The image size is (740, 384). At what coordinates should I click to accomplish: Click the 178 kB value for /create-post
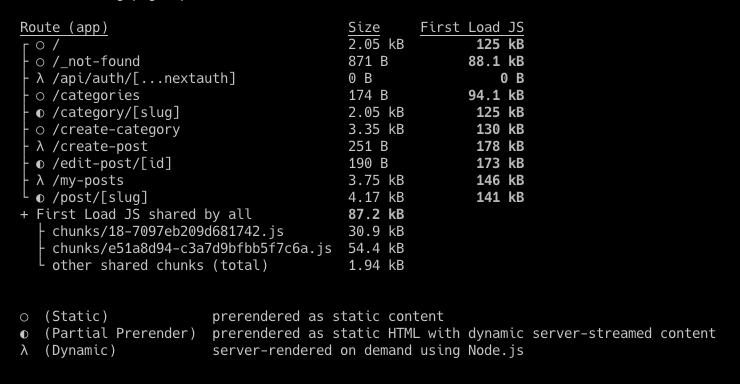pos(500,146)
